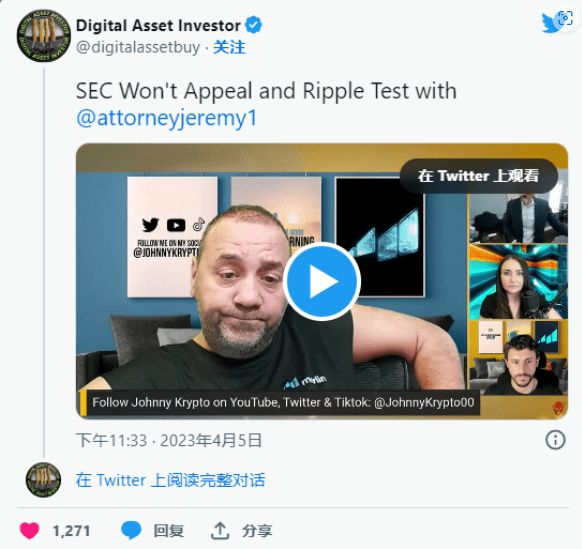This screenshot has height=549, width=582.
Task: Click the 1,271 likes count
Action: point(71,531)
